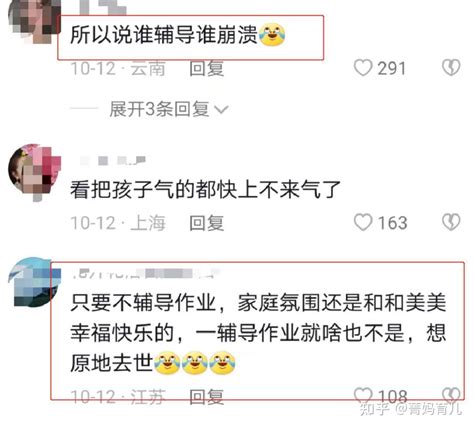Click chevron next to 展开3条回复
This screenshot has height=428, width=474.
(222, 110)
